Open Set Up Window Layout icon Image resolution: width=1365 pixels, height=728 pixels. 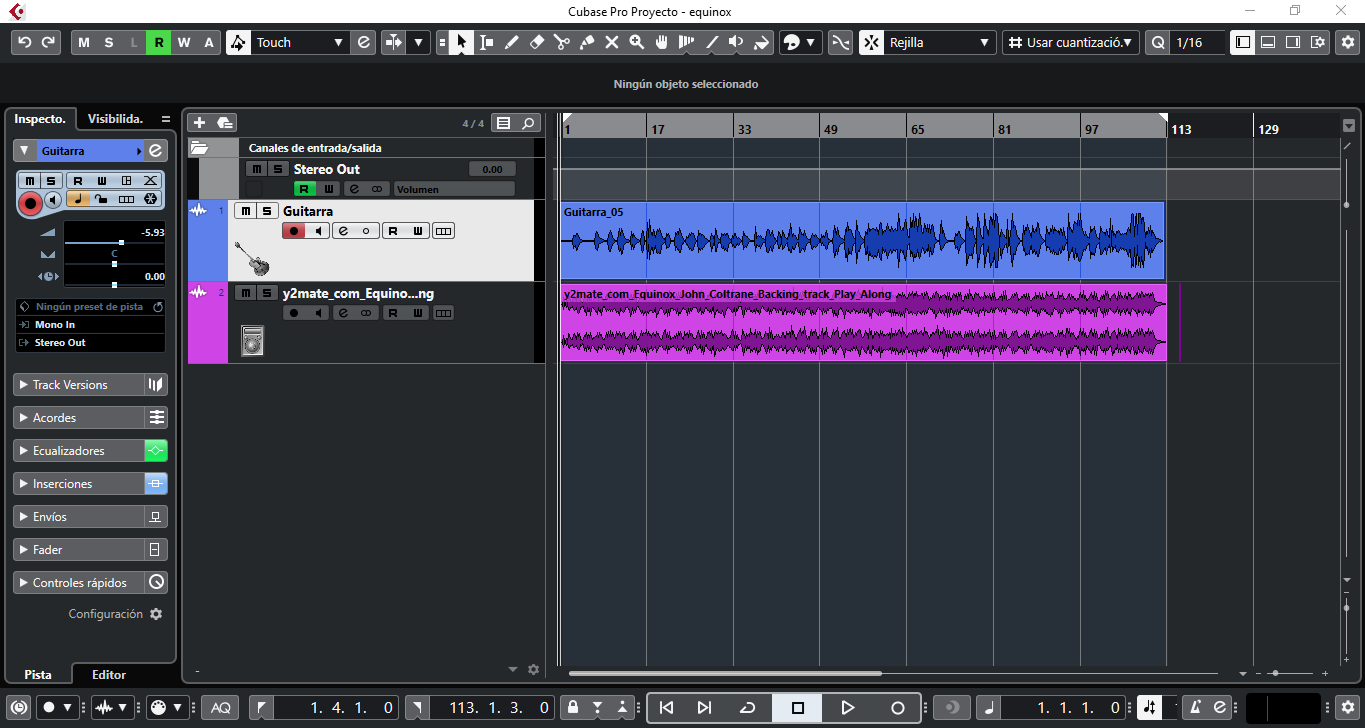pyautogui.click(x=1319, y=42)
